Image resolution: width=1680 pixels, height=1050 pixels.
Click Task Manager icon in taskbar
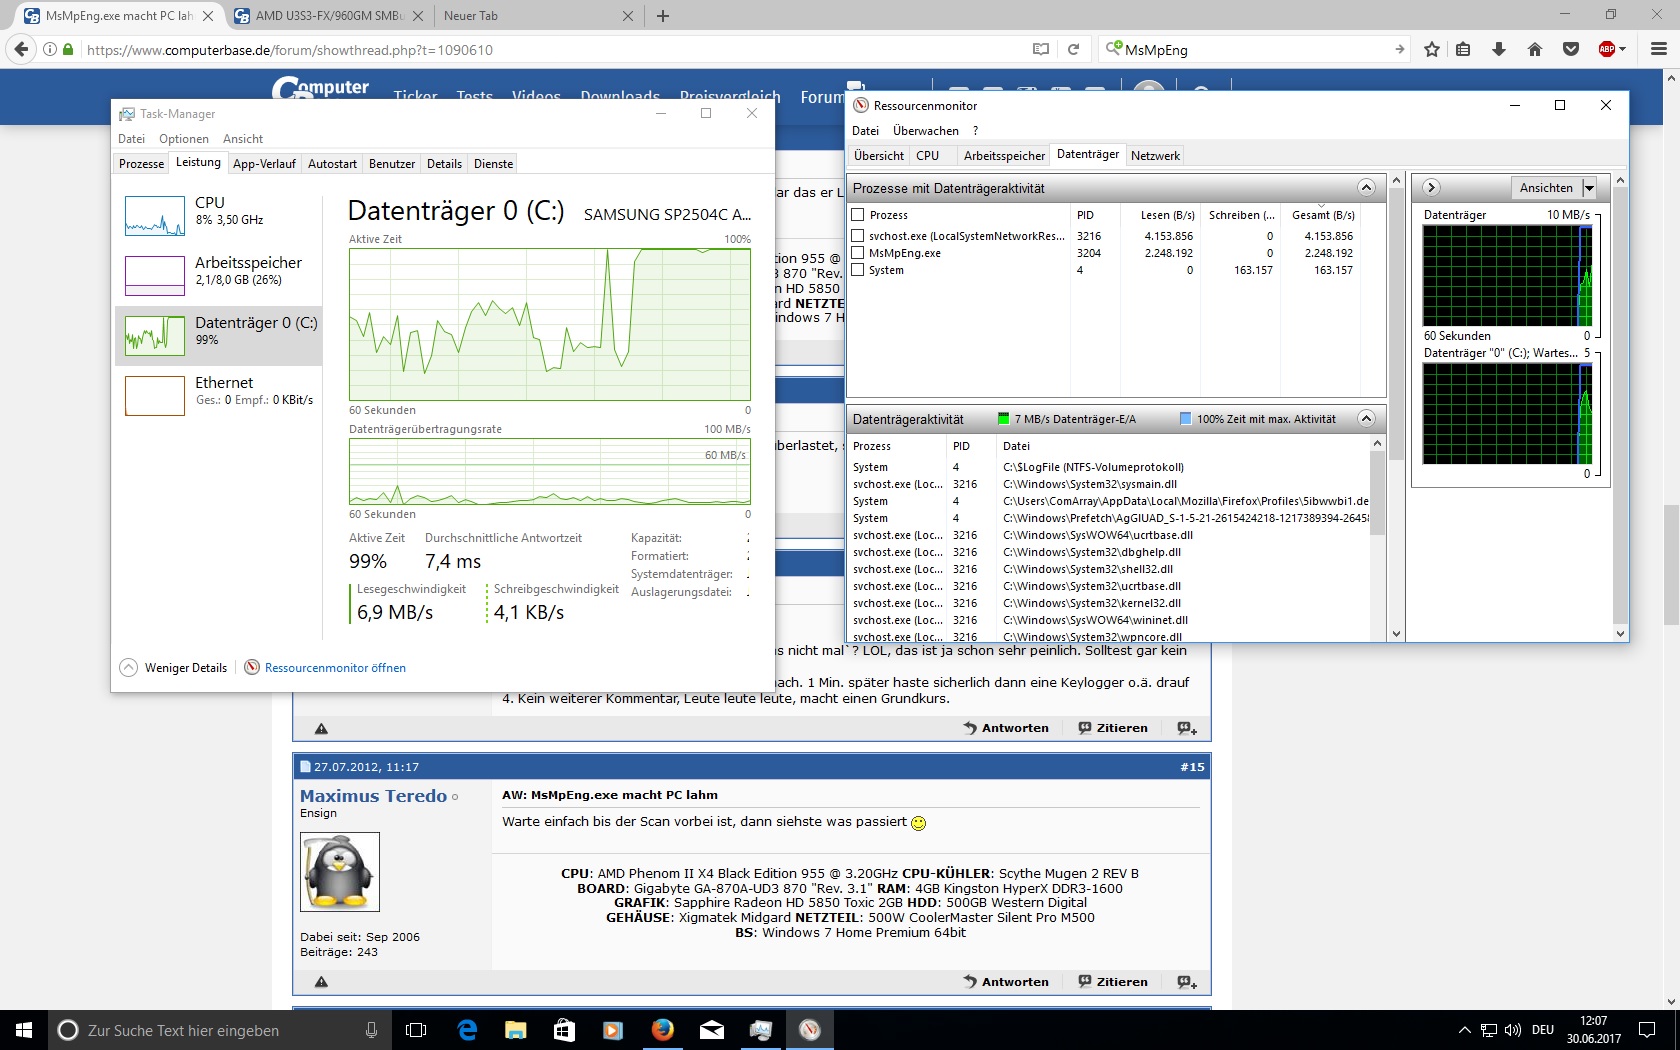[x=760, y=1030]
